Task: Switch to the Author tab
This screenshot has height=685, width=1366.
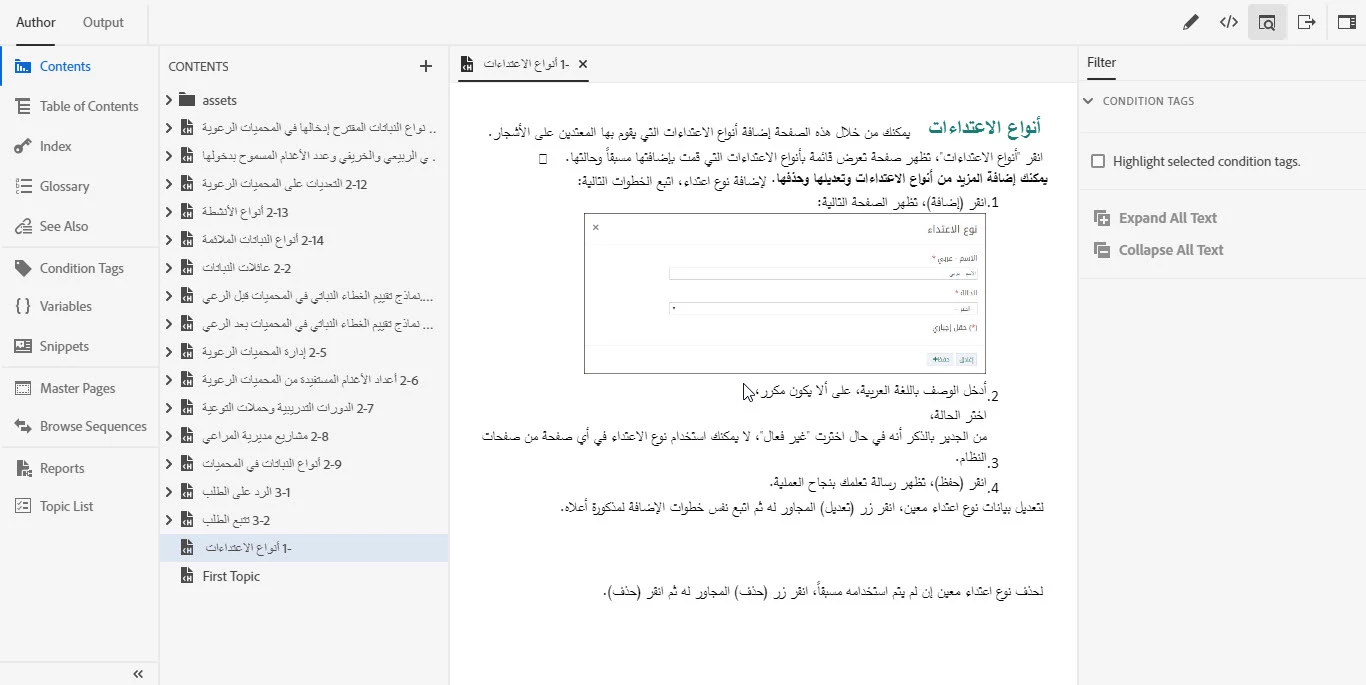Action: pos(36,22)
